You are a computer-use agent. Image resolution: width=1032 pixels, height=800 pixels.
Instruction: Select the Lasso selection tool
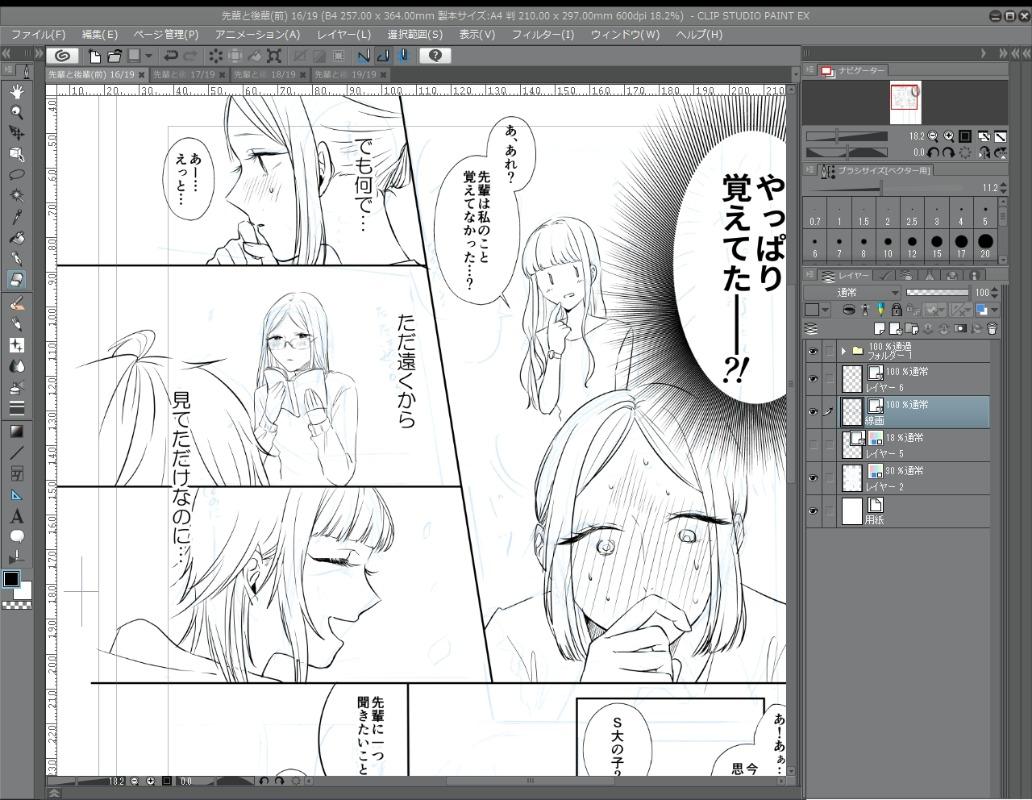pos(16,175)
